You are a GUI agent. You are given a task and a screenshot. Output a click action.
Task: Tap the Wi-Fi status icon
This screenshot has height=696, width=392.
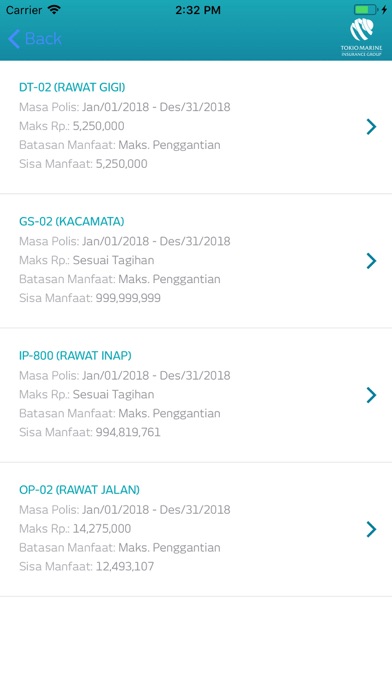click(x=54, y=10)
